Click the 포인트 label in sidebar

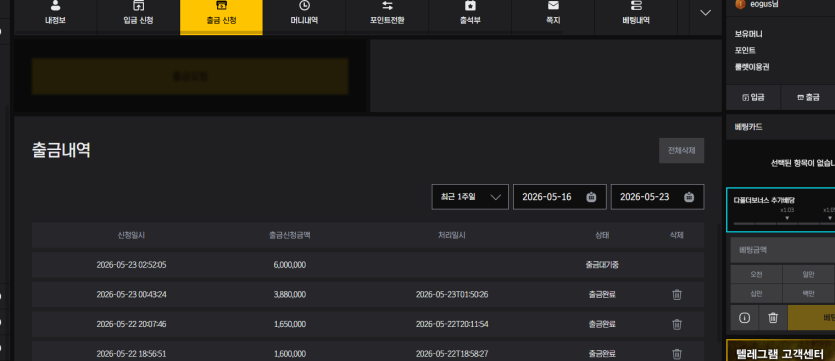coord(745,51)
